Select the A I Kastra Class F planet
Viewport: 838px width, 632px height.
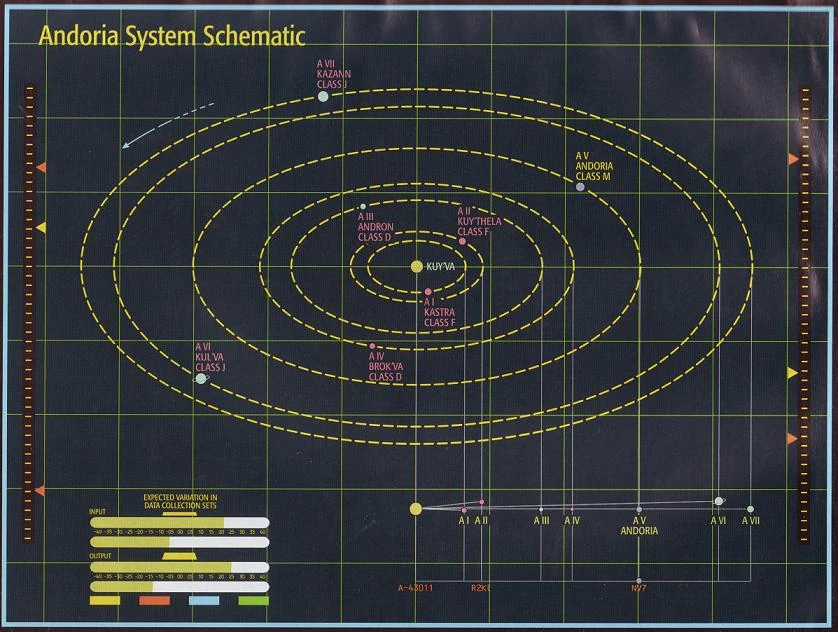428,290
